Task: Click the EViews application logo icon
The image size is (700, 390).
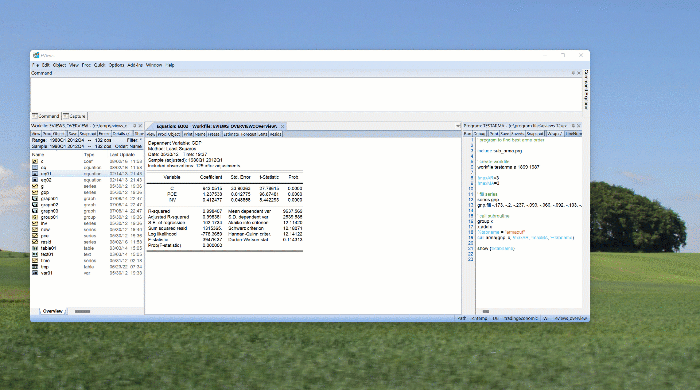Action: 36,55
